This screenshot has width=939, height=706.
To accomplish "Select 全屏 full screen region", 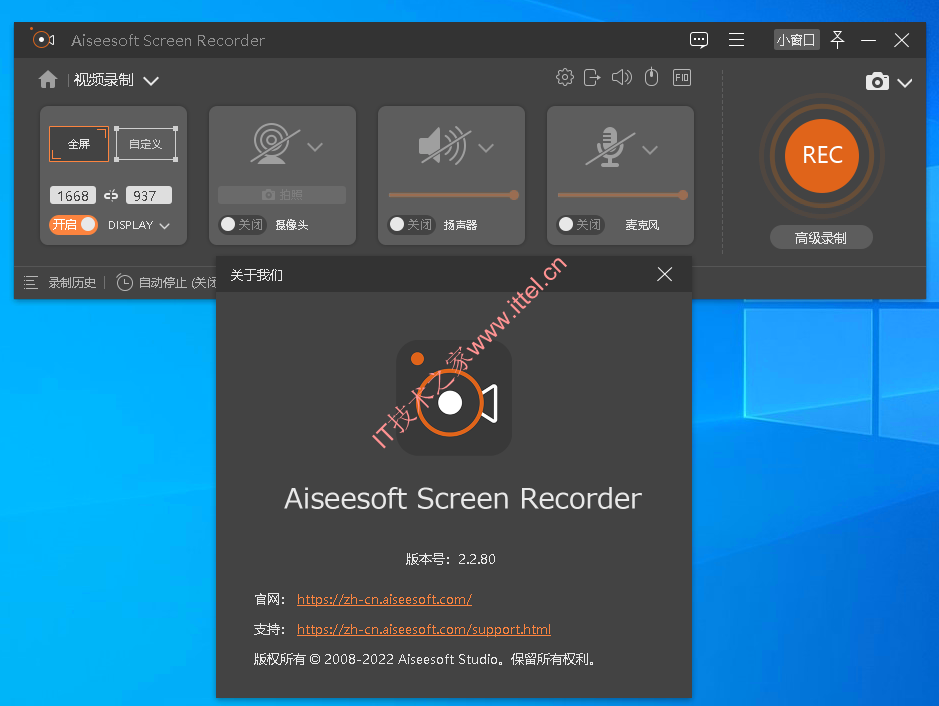I will (x=79, y=144).
